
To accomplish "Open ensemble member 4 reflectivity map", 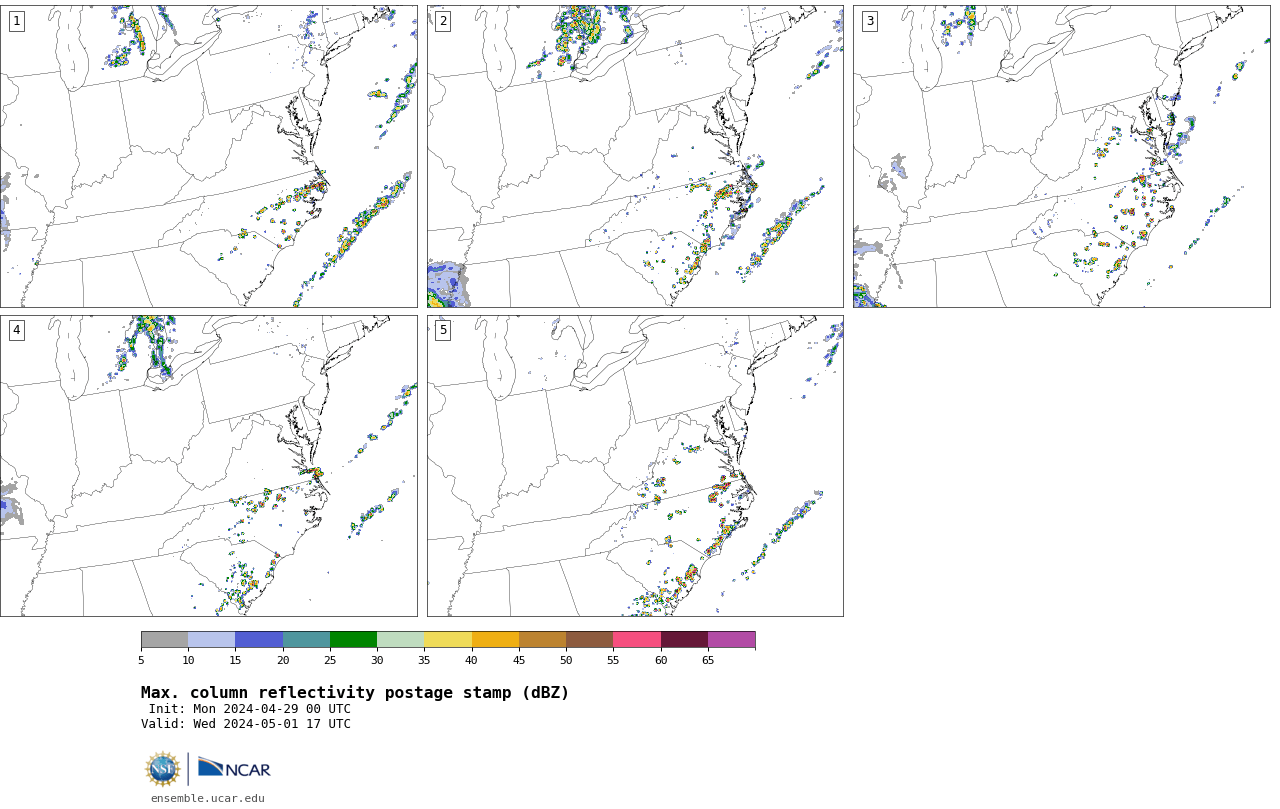I will pyautogui.click(x=208, y=466).
